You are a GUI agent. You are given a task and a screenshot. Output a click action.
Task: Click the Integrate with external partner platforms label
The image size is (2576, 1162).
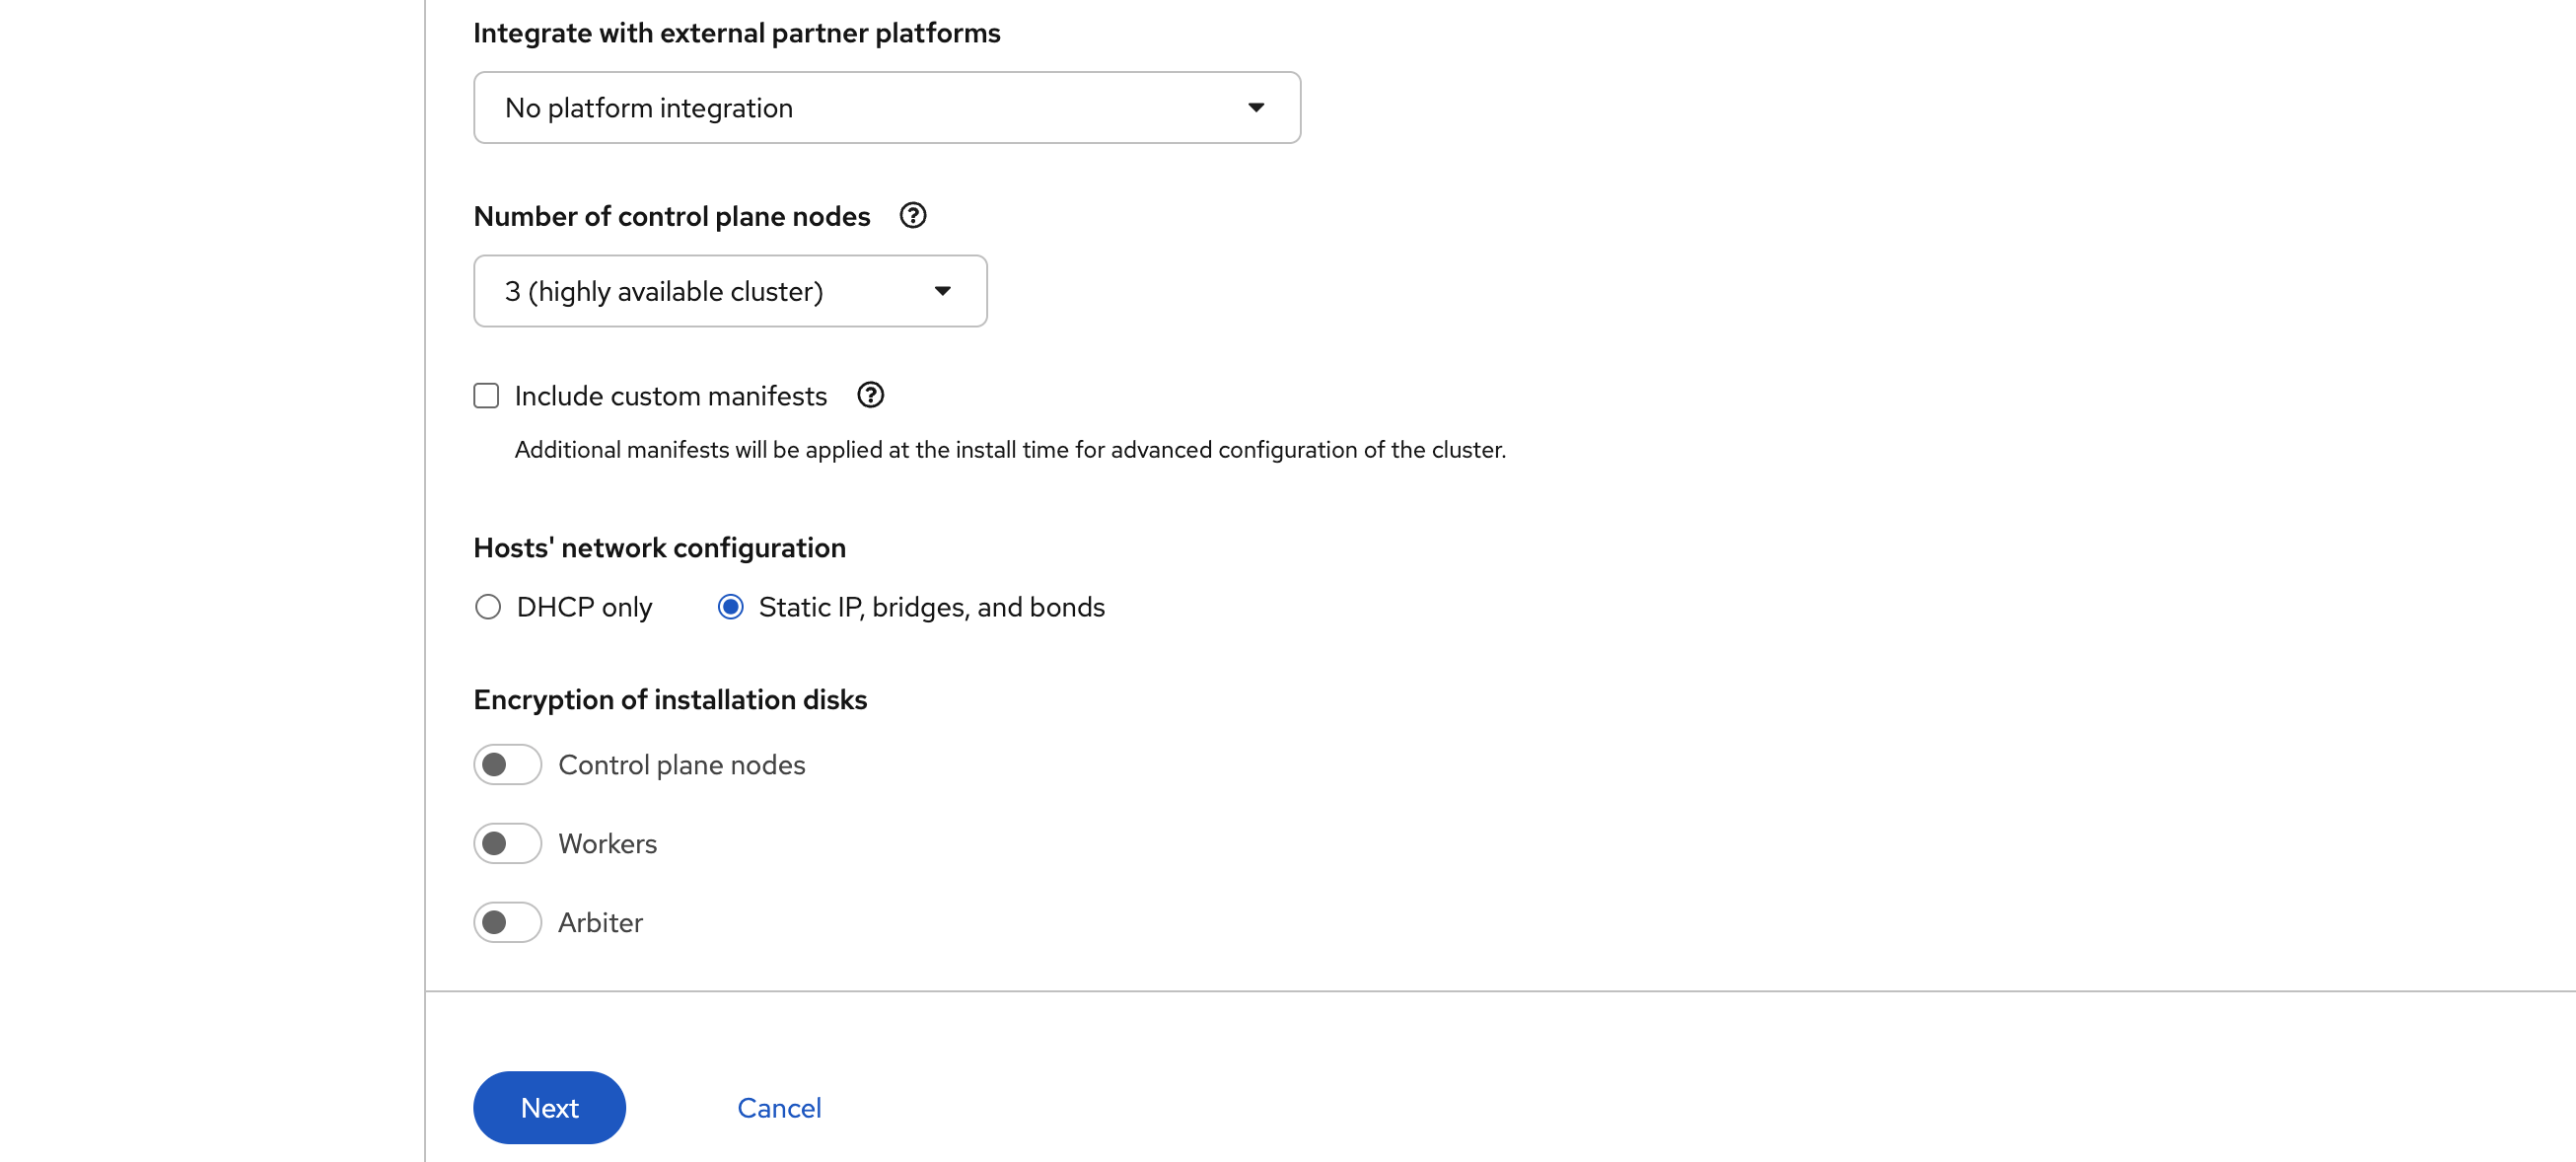pyautogui.click(x=737, y=32)
